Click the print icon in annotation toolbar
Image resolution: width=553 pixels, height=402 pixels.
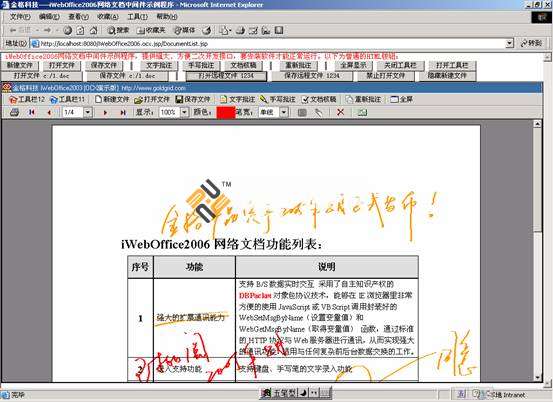(14, 112)
